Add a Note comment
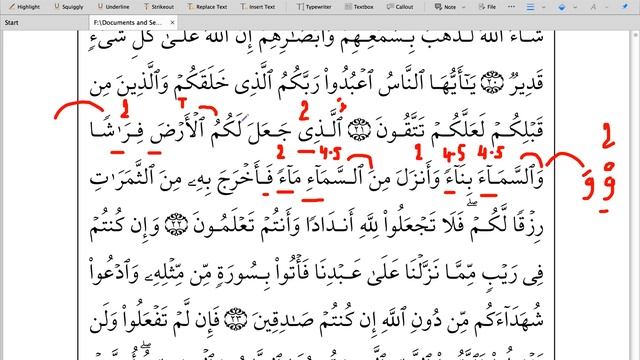 click(445, 7)
